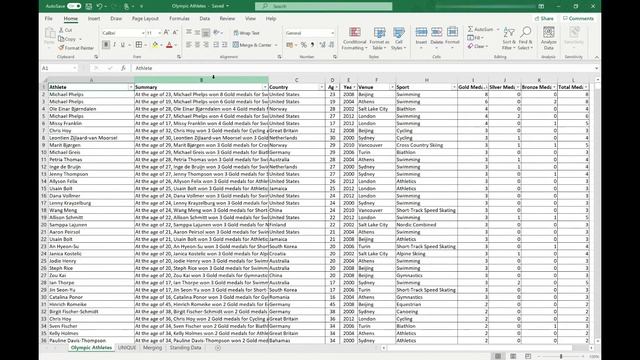Screen dimensions: 640x360
Task: Apply the red Font Color
Action: 169,45
